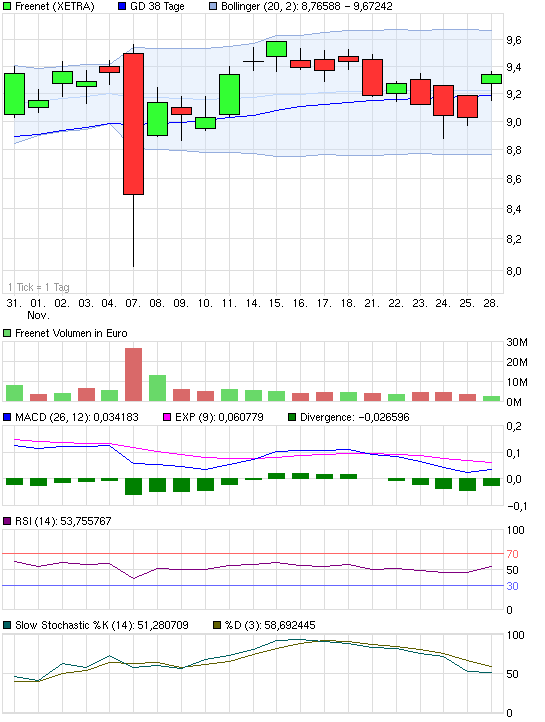
Task: Click the Divergence: -0,026596 label
Action: 355,417
